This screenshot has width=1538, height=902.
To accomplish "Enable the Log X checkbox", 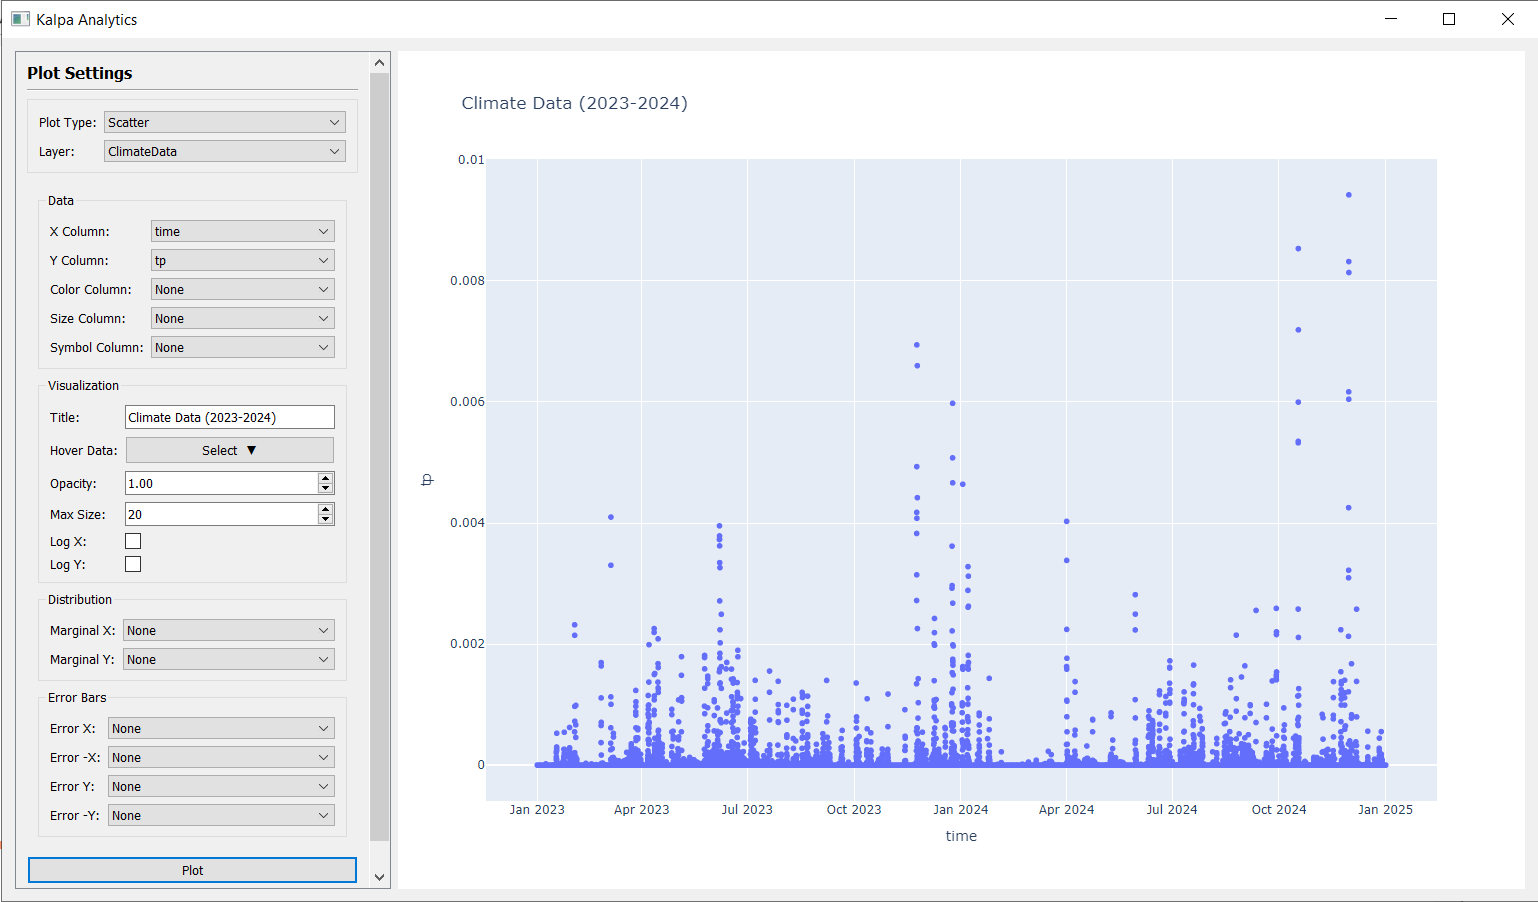I will click(x=133, y=541).
